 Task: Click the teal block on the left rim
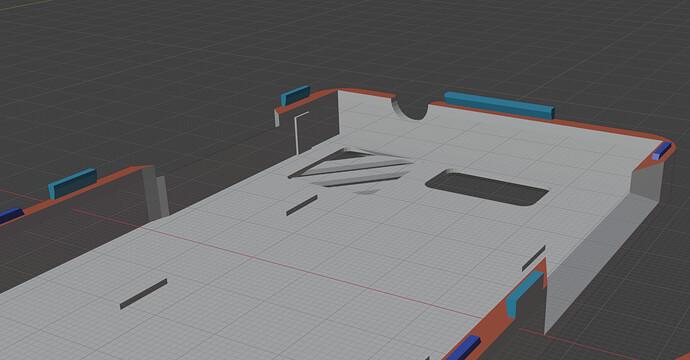pos(73,184)
